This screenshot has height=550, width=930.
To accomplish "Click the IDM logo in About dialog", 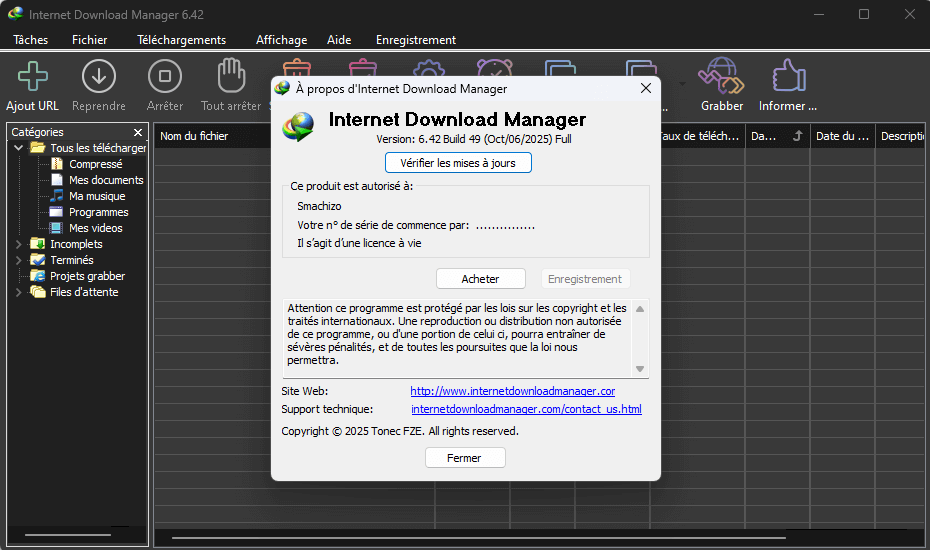I will [x=298, y=127].
